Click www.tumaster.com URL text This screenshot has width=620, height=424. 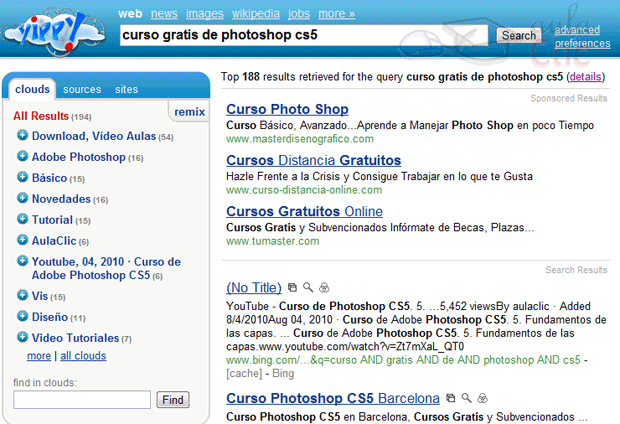click(x=272, y=241)
